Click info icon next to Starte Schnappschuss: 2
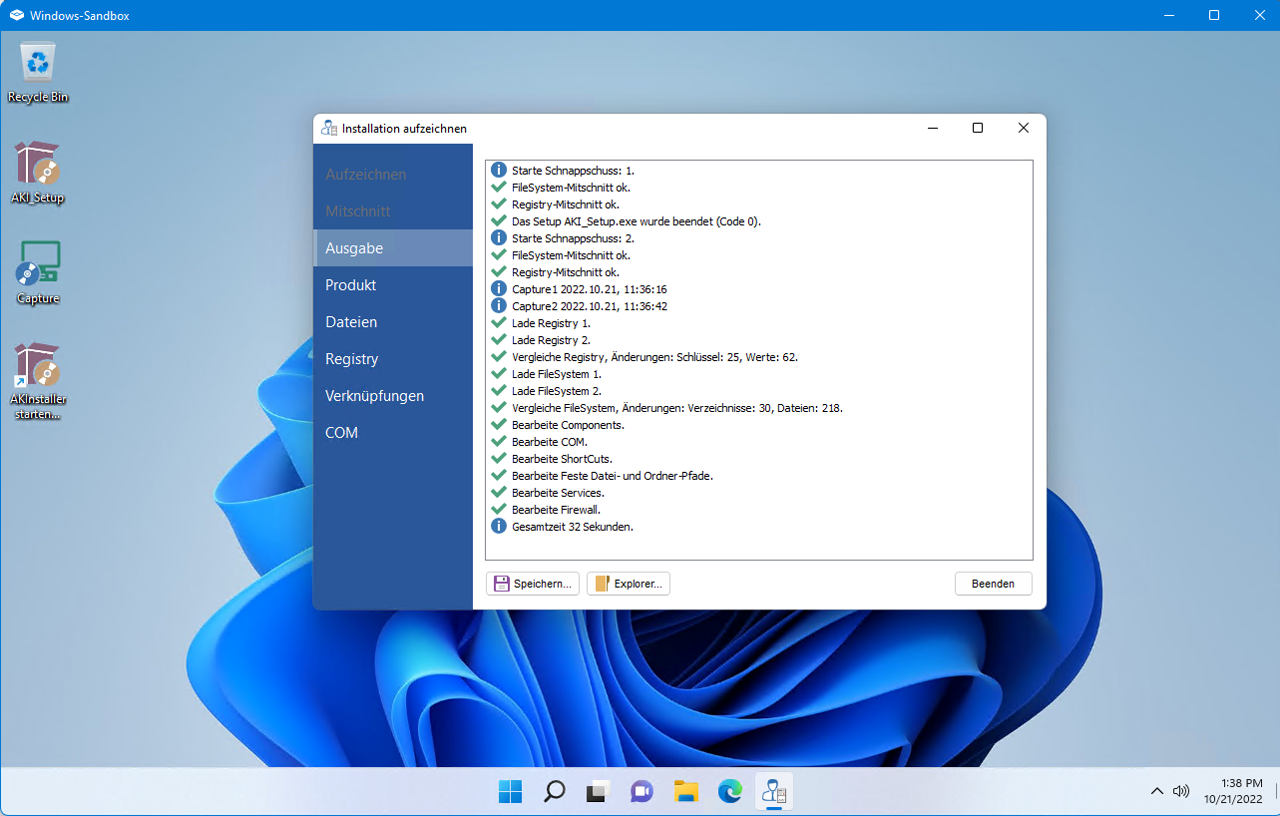This screenshot has width=1280, height=816. [x=499, y=238]
